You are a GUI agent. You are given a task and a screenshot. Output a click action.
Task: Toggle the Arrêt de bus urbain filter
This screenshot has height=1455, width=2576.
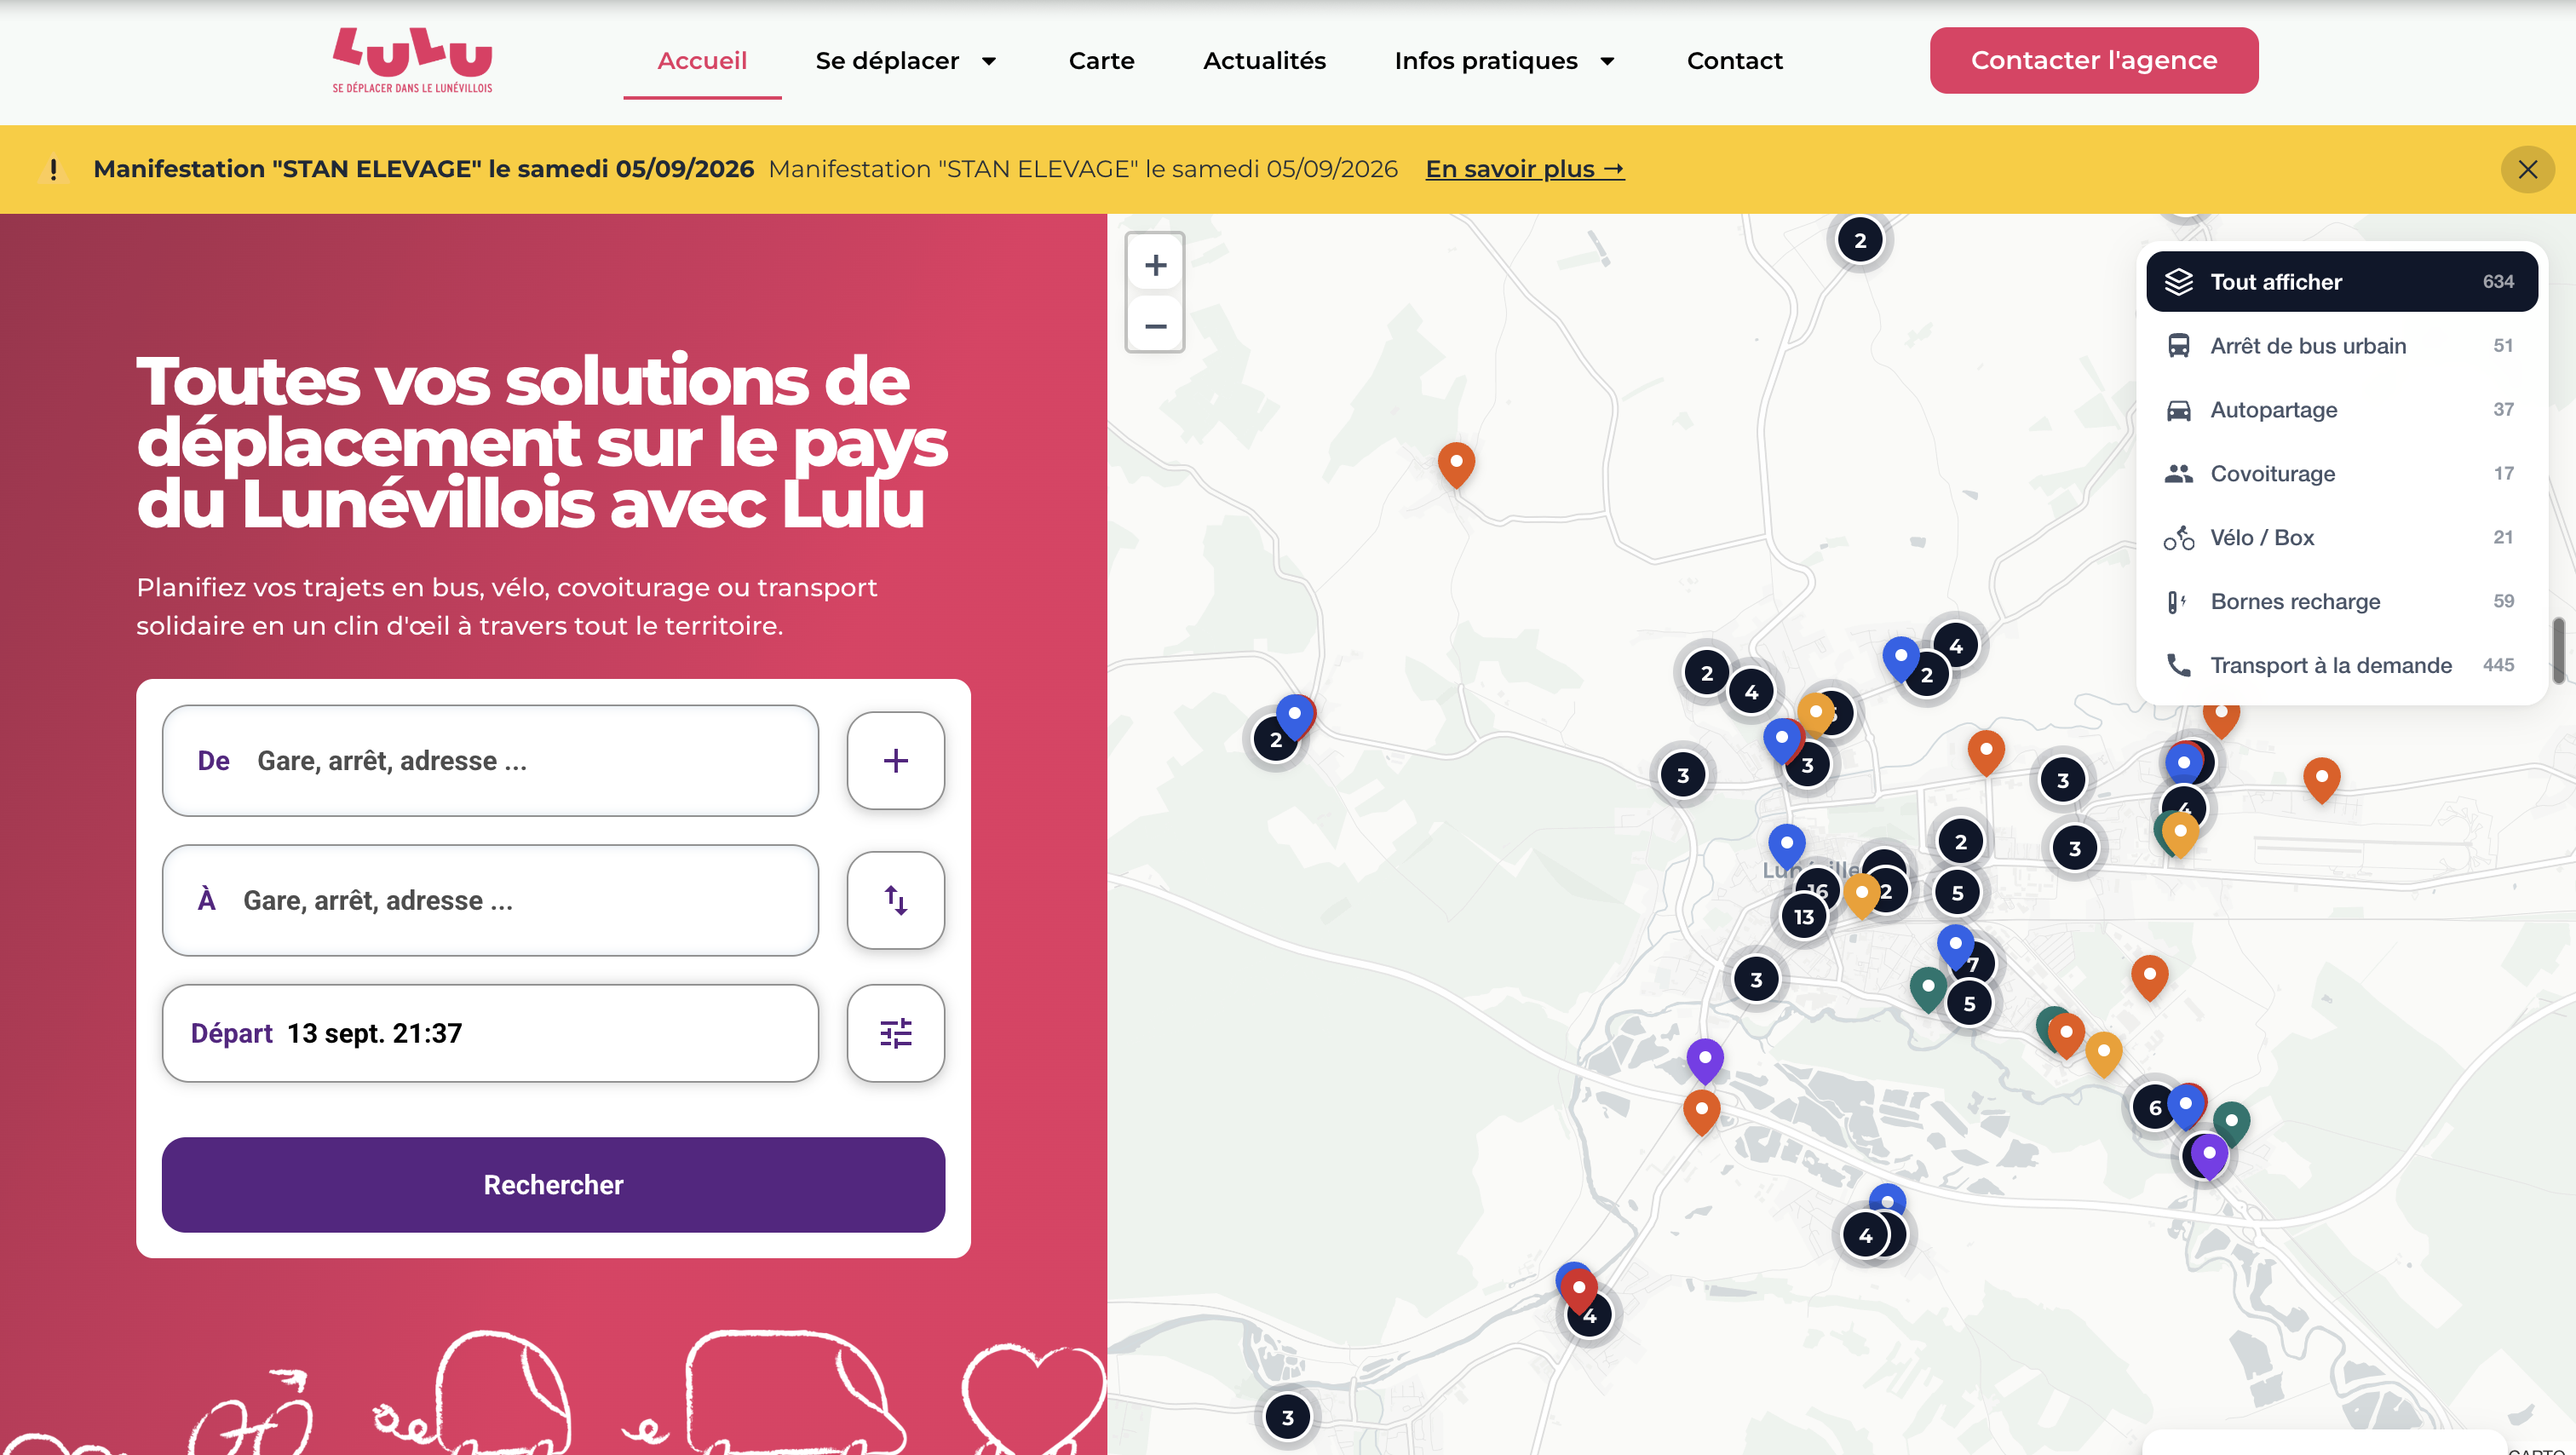coord(2341,345)
